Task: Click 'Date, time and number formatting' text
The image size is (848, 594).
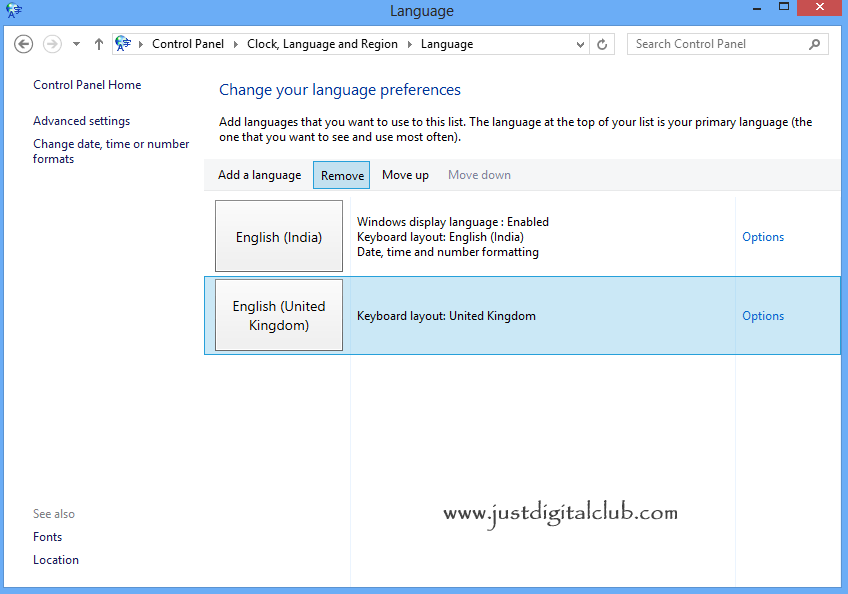Action: tap(448, 252)
